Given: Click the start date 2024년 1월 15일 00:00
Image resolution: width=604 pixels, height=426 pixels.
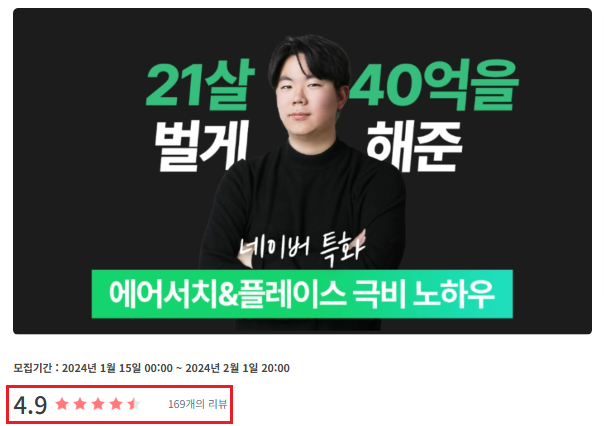Looking at the screenshot, I should pos(117,368).
